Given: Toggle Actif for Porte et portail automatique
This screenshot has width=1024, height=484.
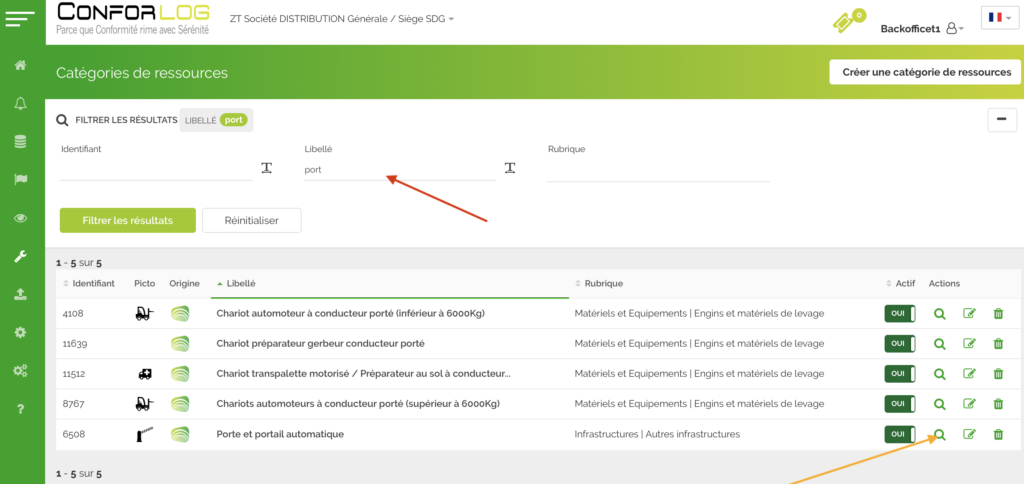Looking at the screenshot, I should (x=900, y=434).
